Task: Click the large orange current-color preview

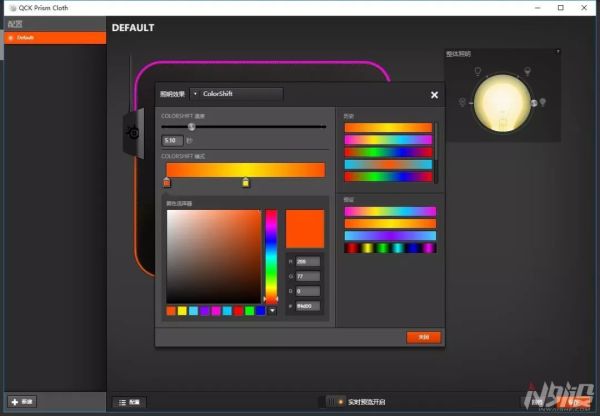Action: pyautogui.click(x=305, y=228)
